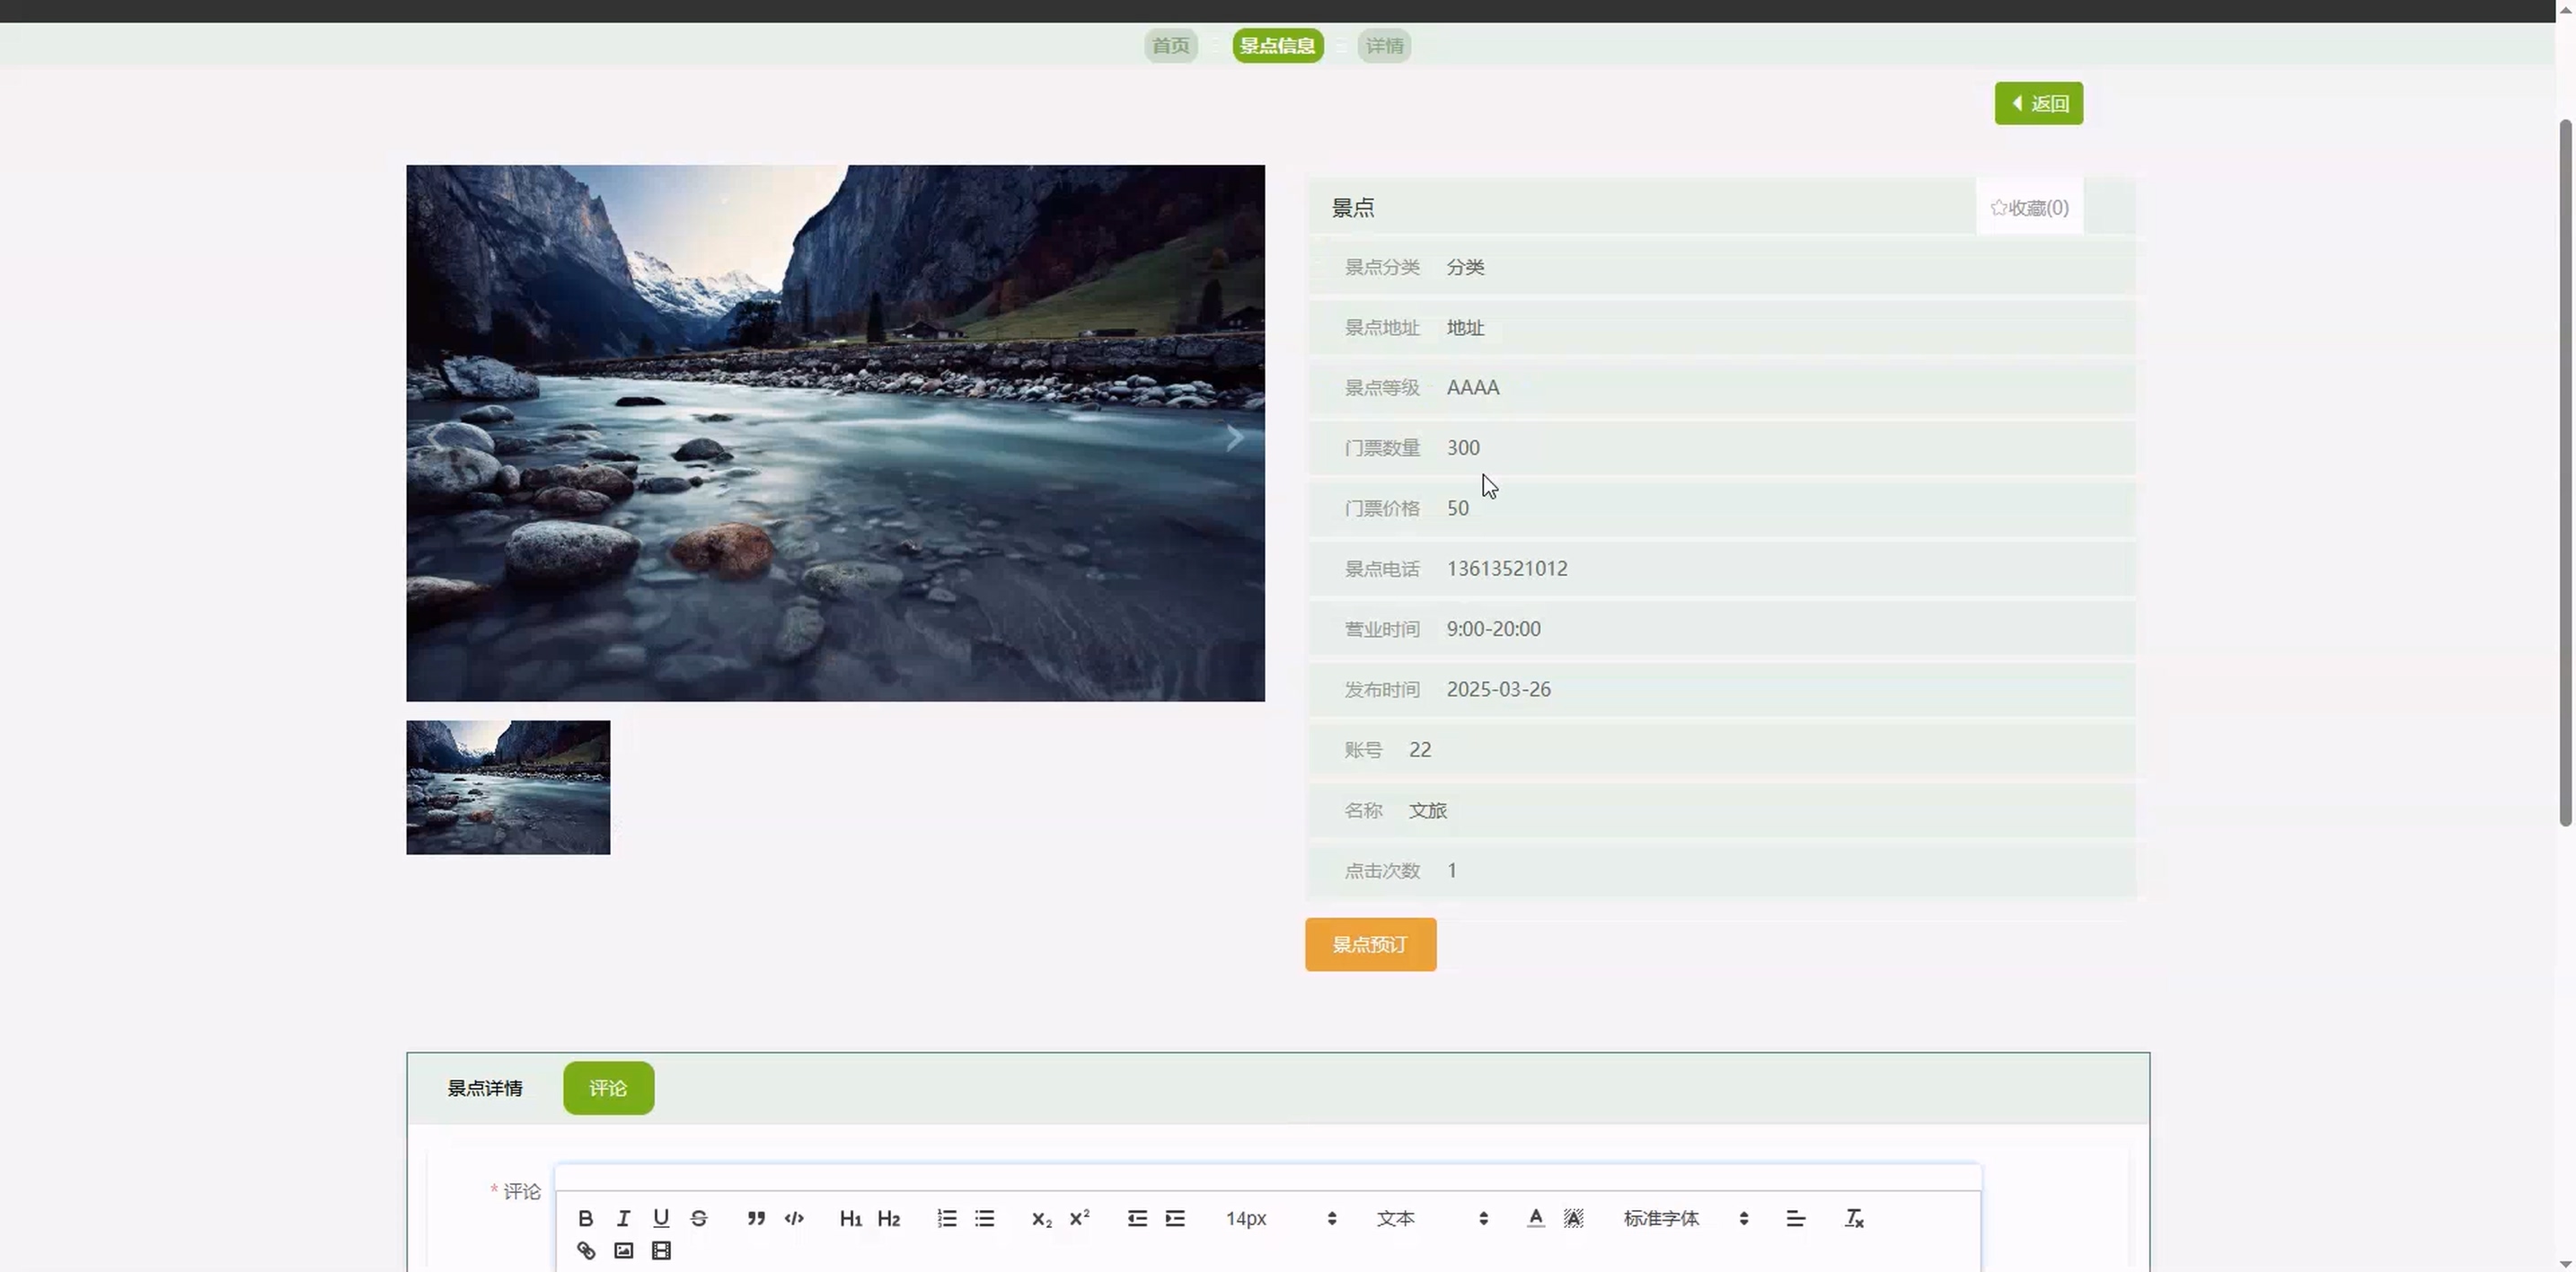Toggle italic formatting in the editor
This screenshot has width=2576, height=1272.
[623, 1218]
